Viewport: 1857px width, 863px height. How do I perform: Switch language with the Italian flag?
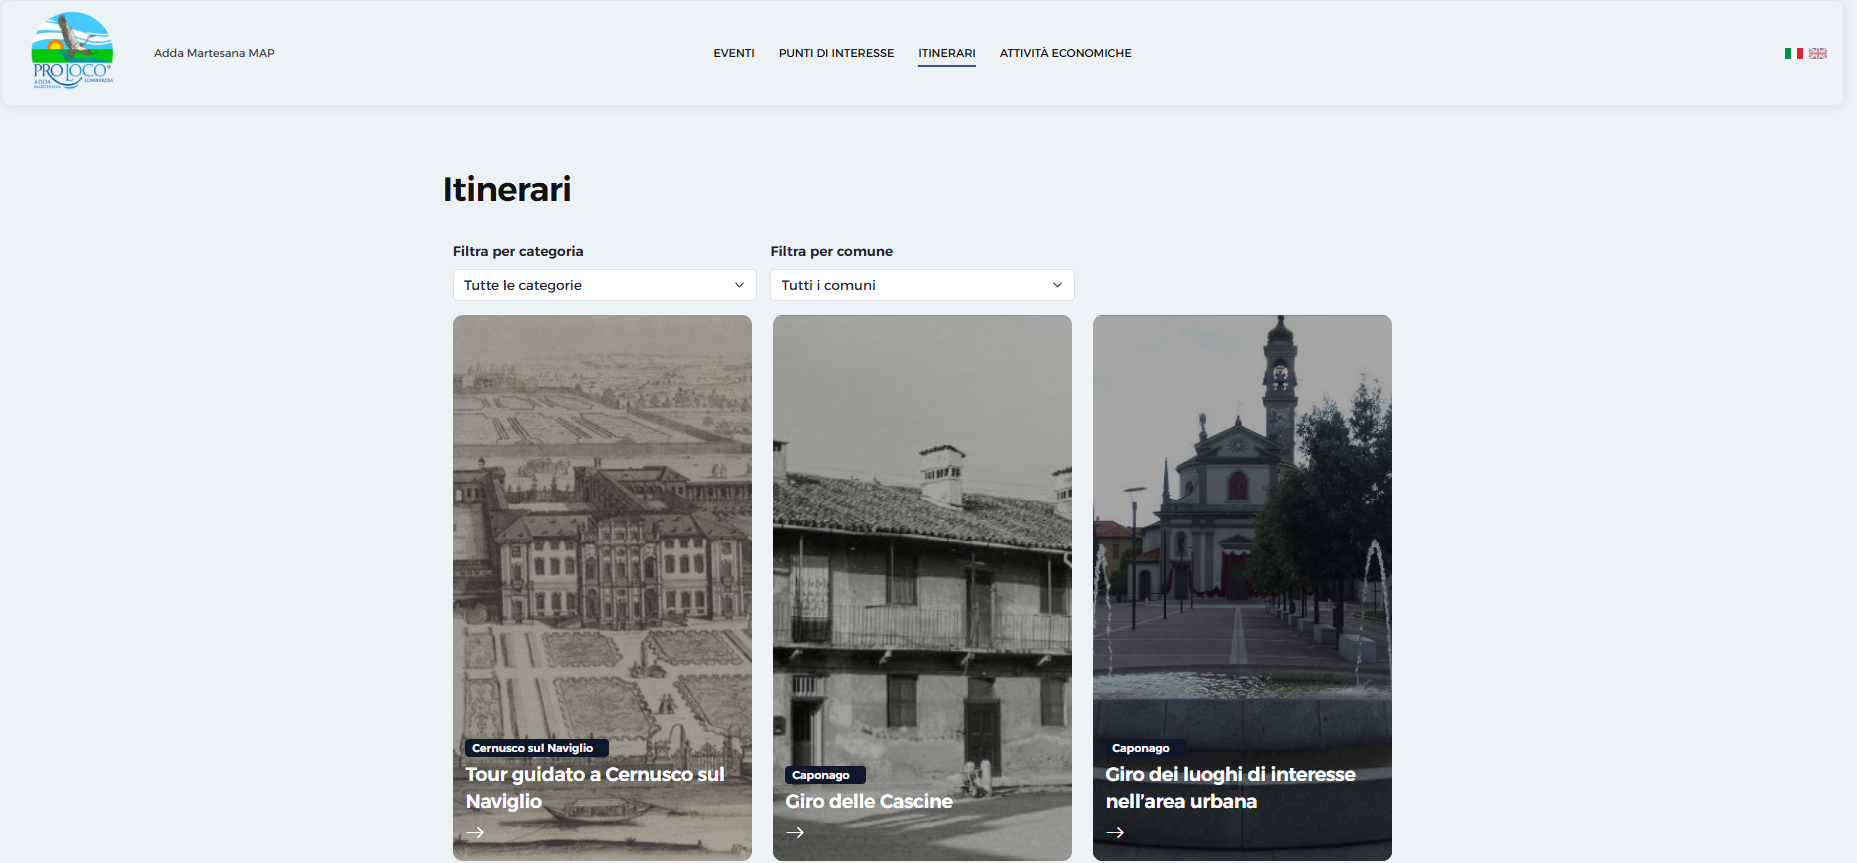1793,54
